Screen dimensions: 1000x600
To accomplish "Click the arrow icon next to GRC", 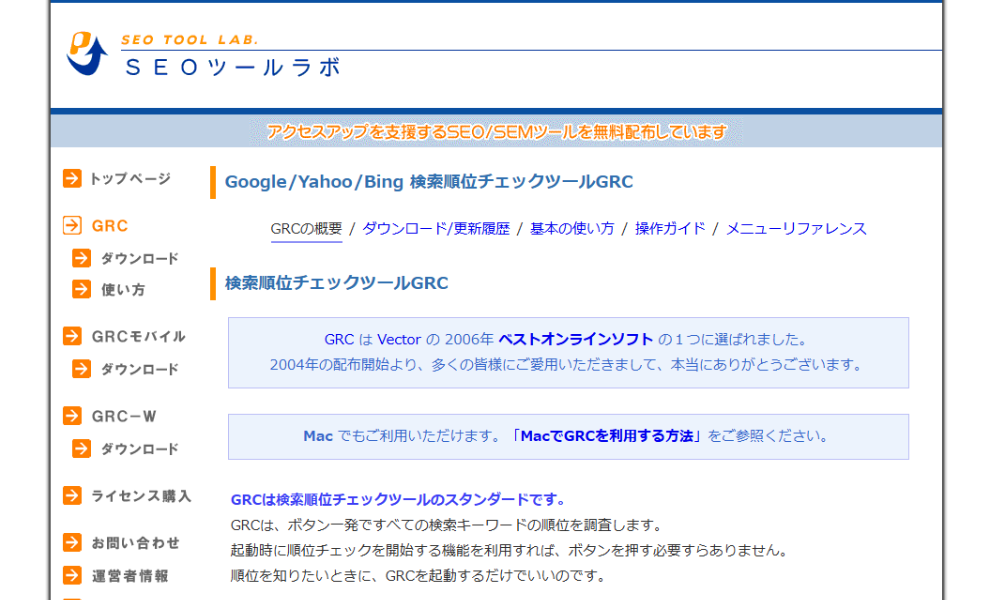I will click(72, 226).
